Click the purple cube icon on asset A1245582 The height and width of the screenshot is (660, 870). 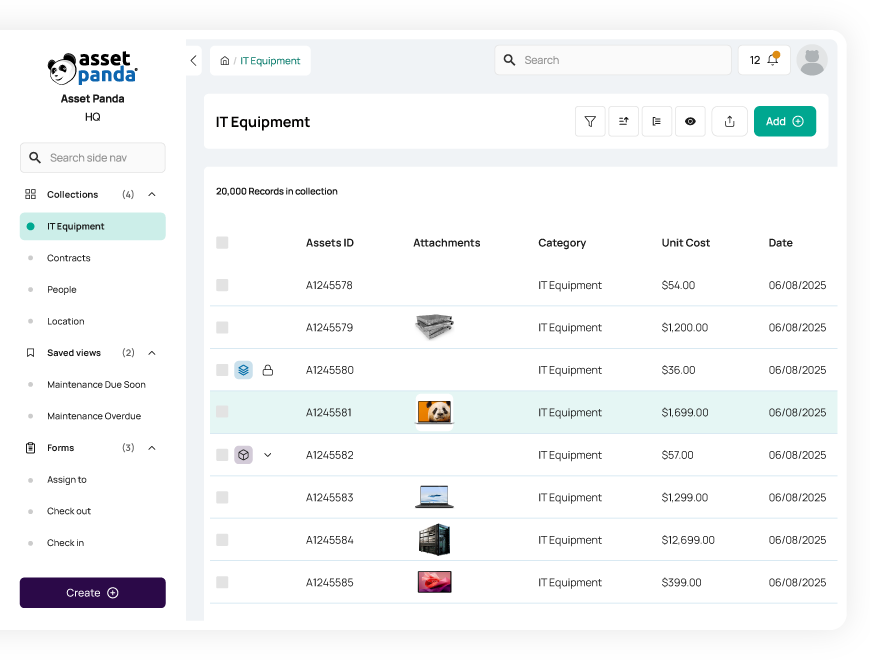pyautogui.click(x=244, y=454)
